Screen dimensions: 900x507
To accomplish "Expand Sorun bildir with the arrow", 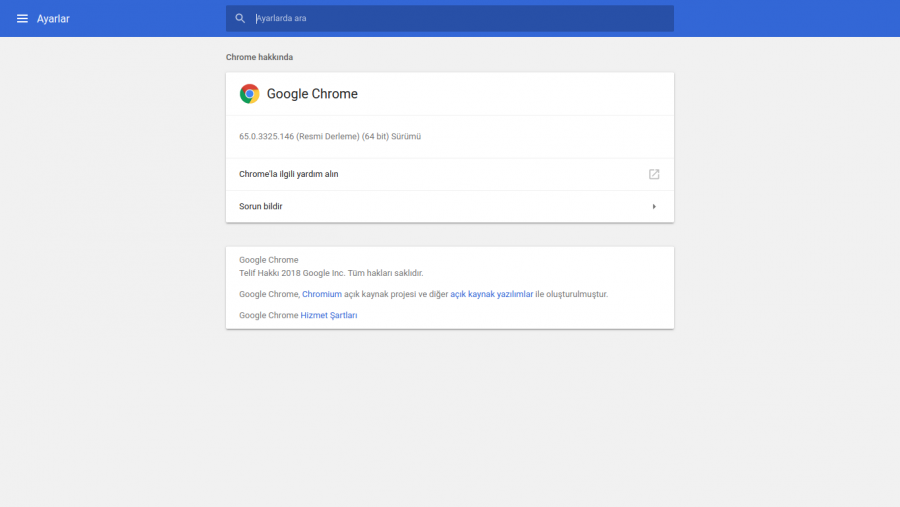I will point(654,206).
